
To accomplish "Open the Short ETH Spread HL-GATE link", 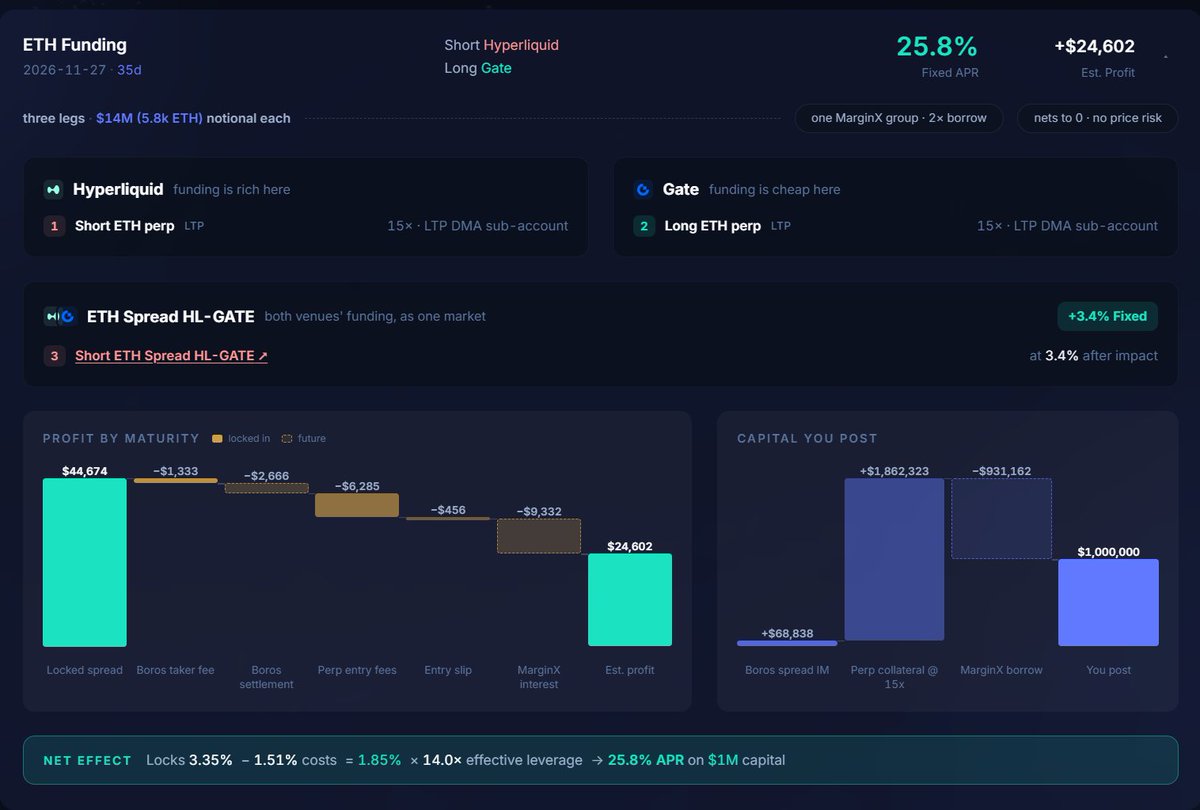I will pyautogui.click(x=171, y=355).
